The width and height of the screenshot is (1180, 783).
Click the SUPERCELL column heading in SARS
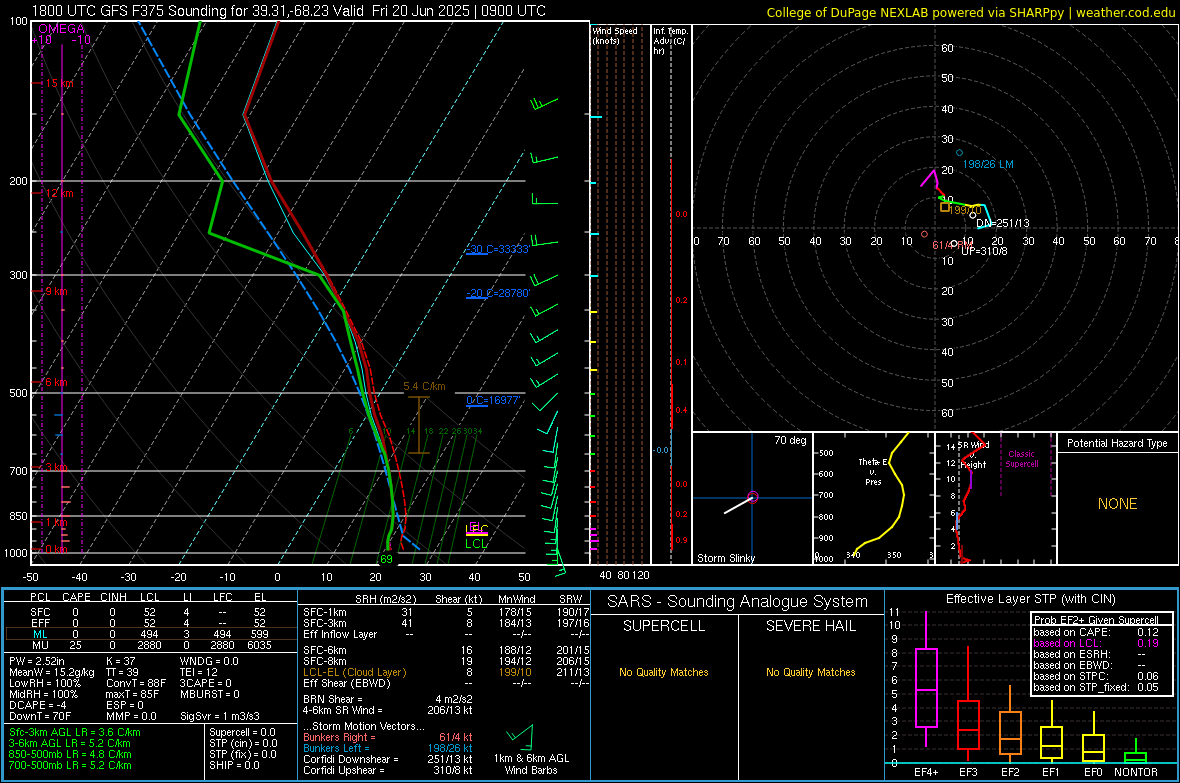[664, 626]
